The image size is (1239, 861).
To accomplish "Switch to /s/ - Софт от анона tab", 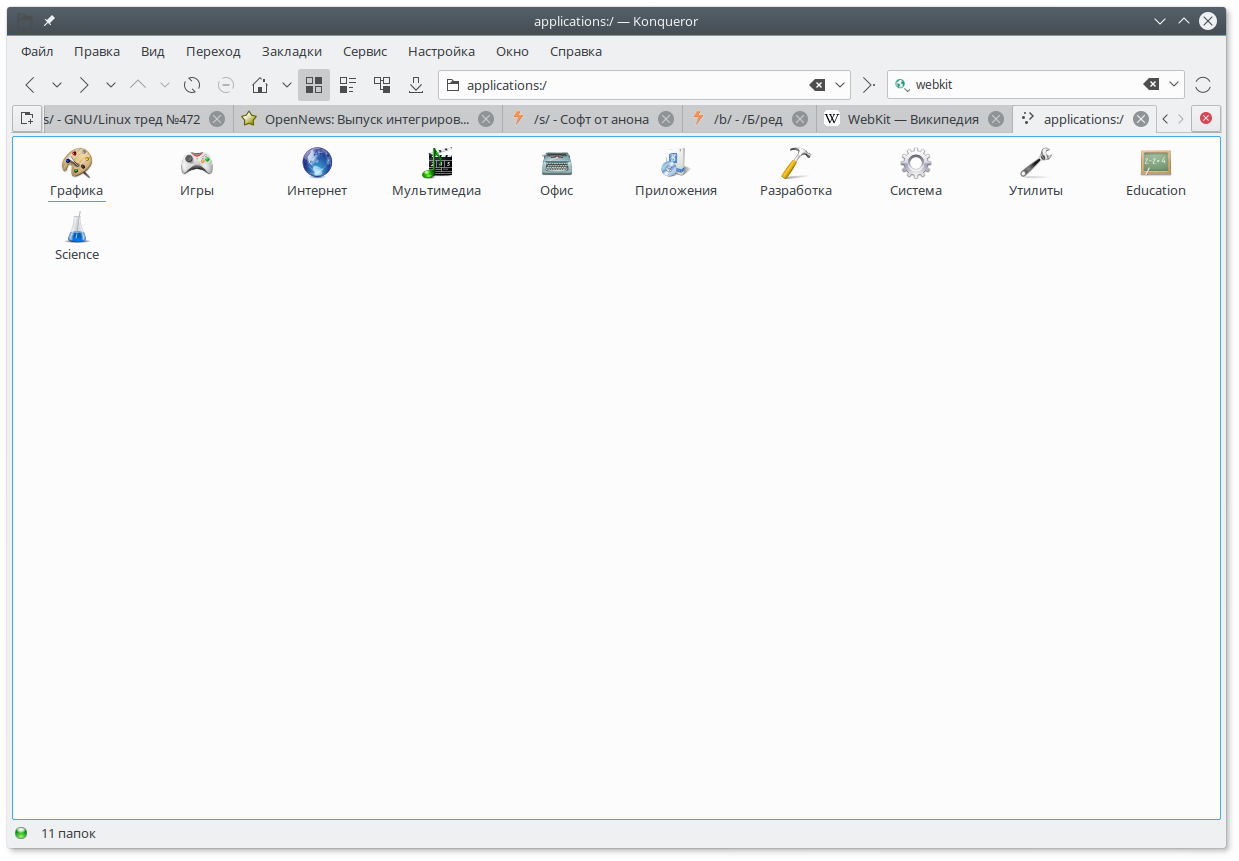I will (x=591, y=119).
